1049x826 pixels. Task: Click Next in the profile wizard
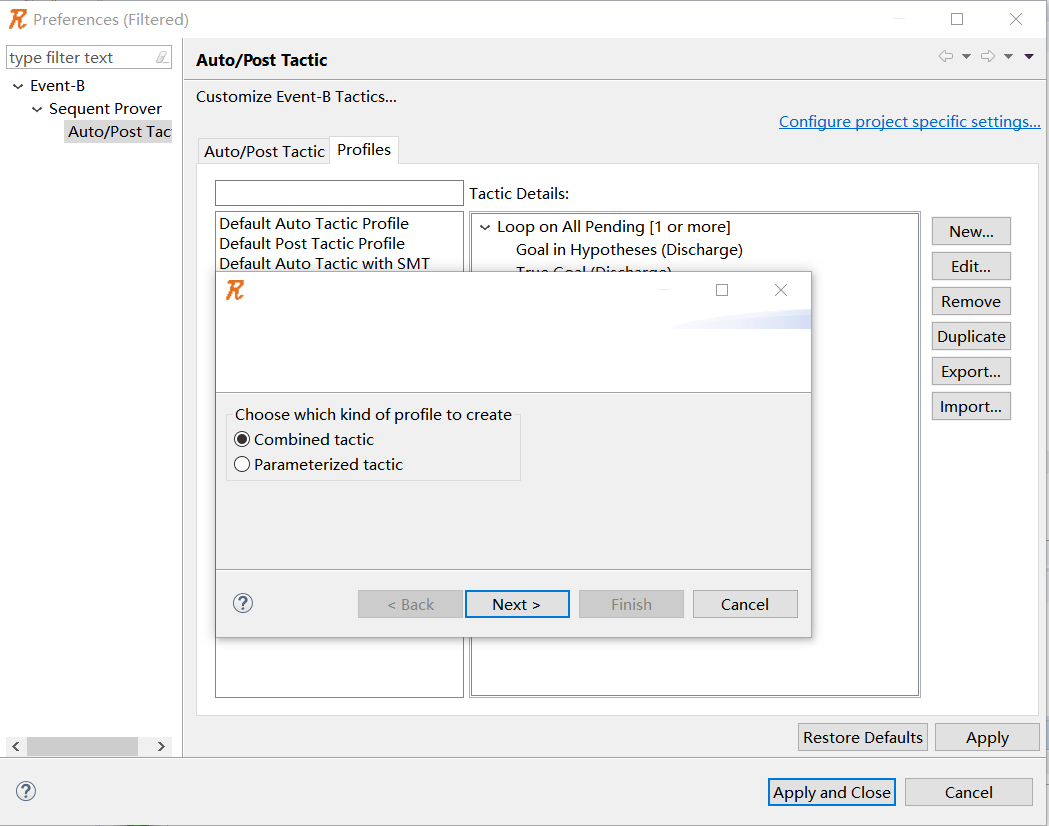[517, 605]
